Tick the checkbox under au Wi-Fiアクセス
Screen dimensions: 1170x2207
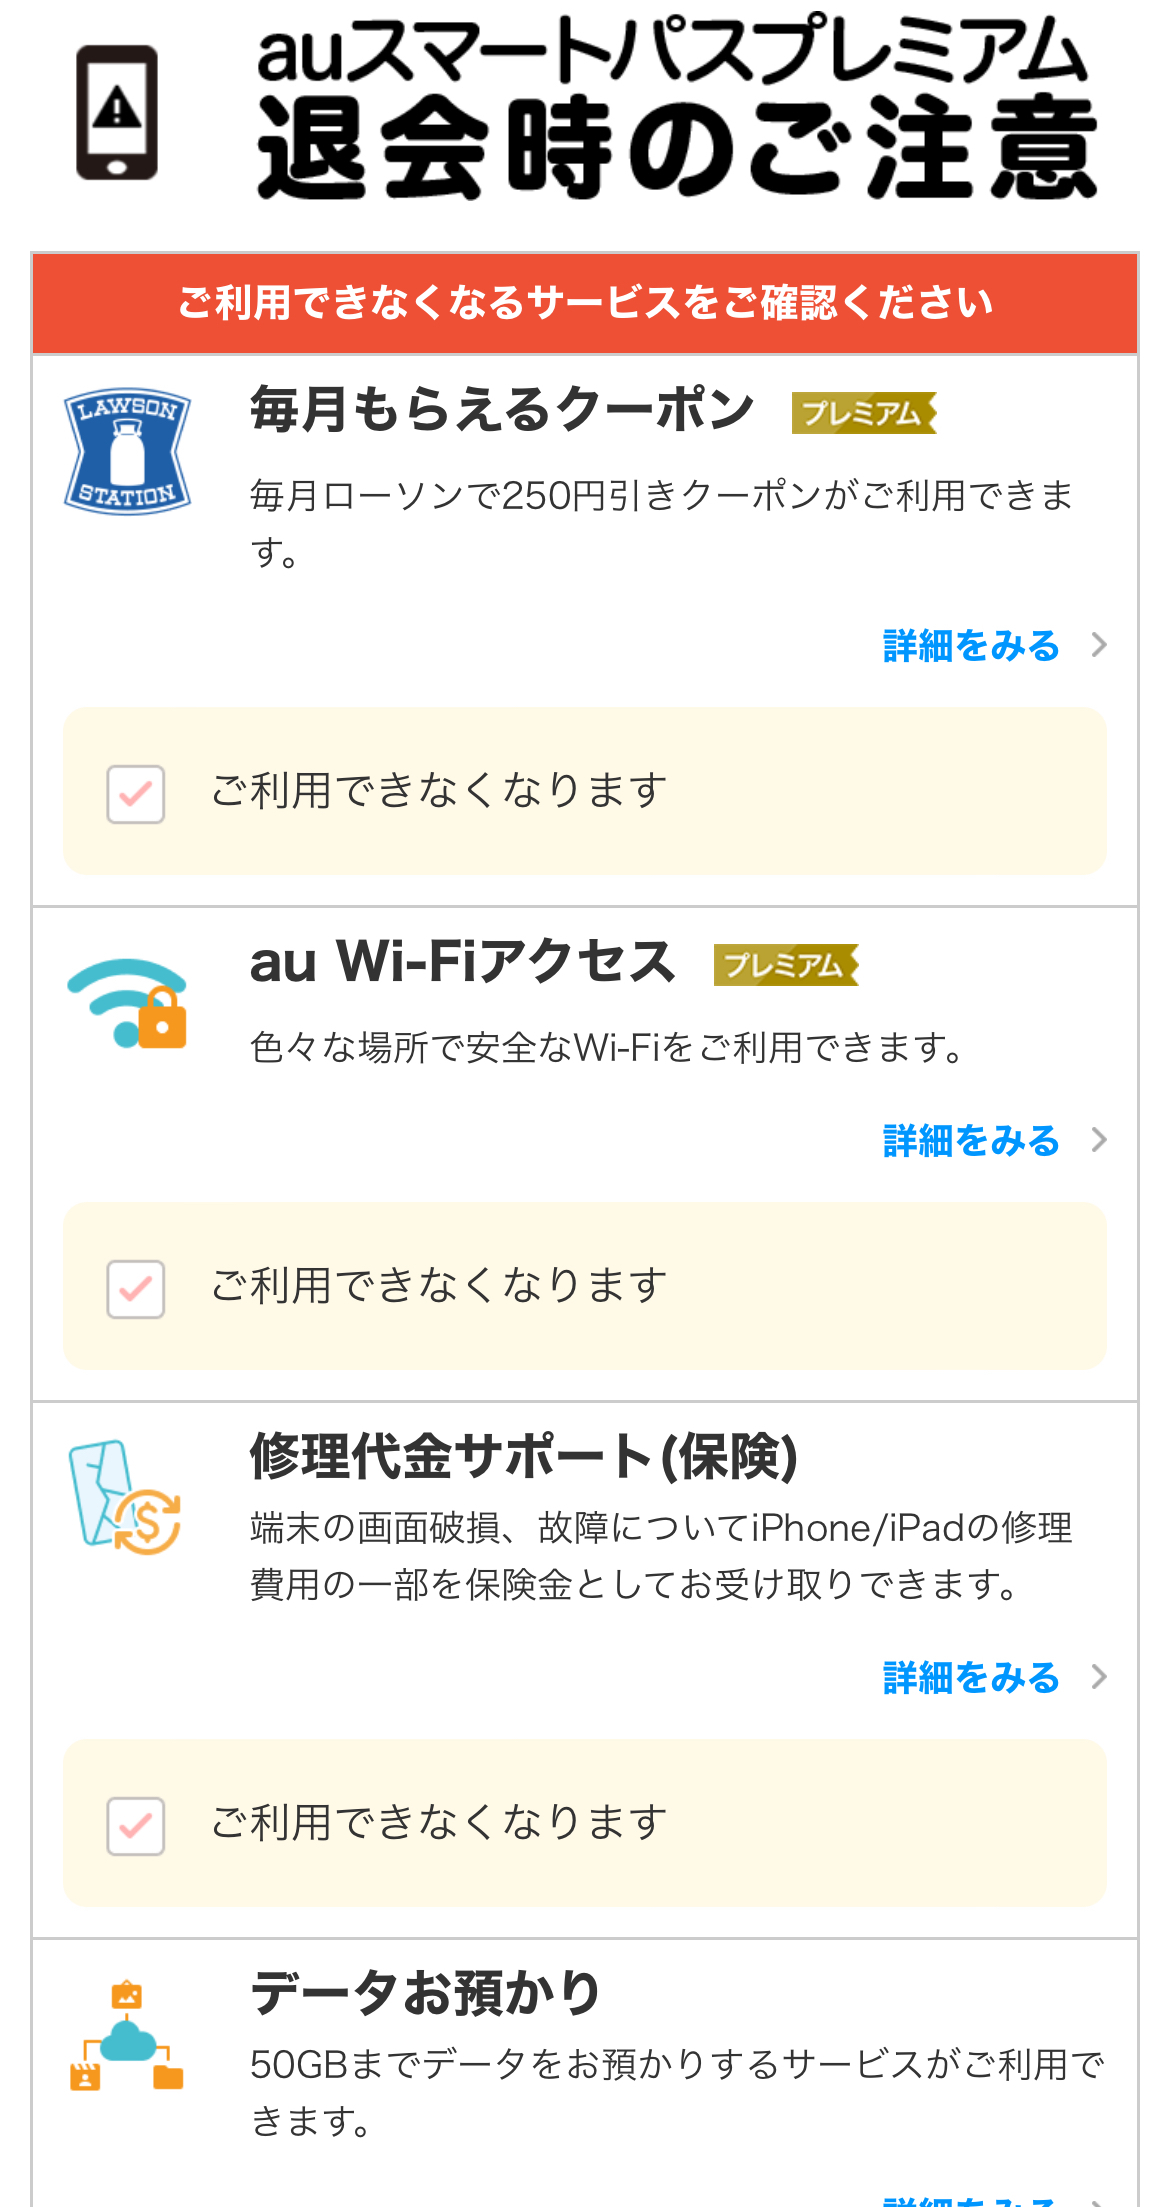click(136, 1288)
